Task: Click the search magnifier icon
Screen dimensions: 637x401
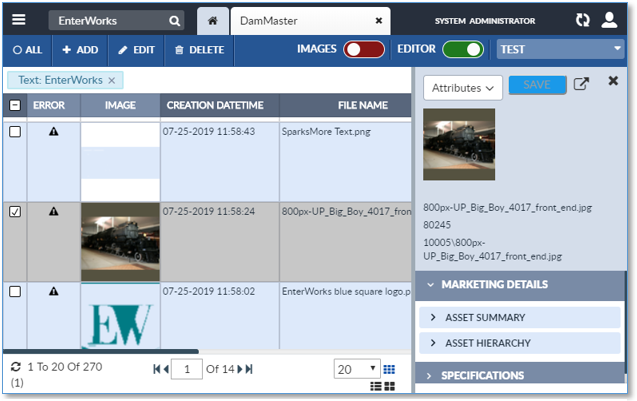Action: tap(175, 20)
